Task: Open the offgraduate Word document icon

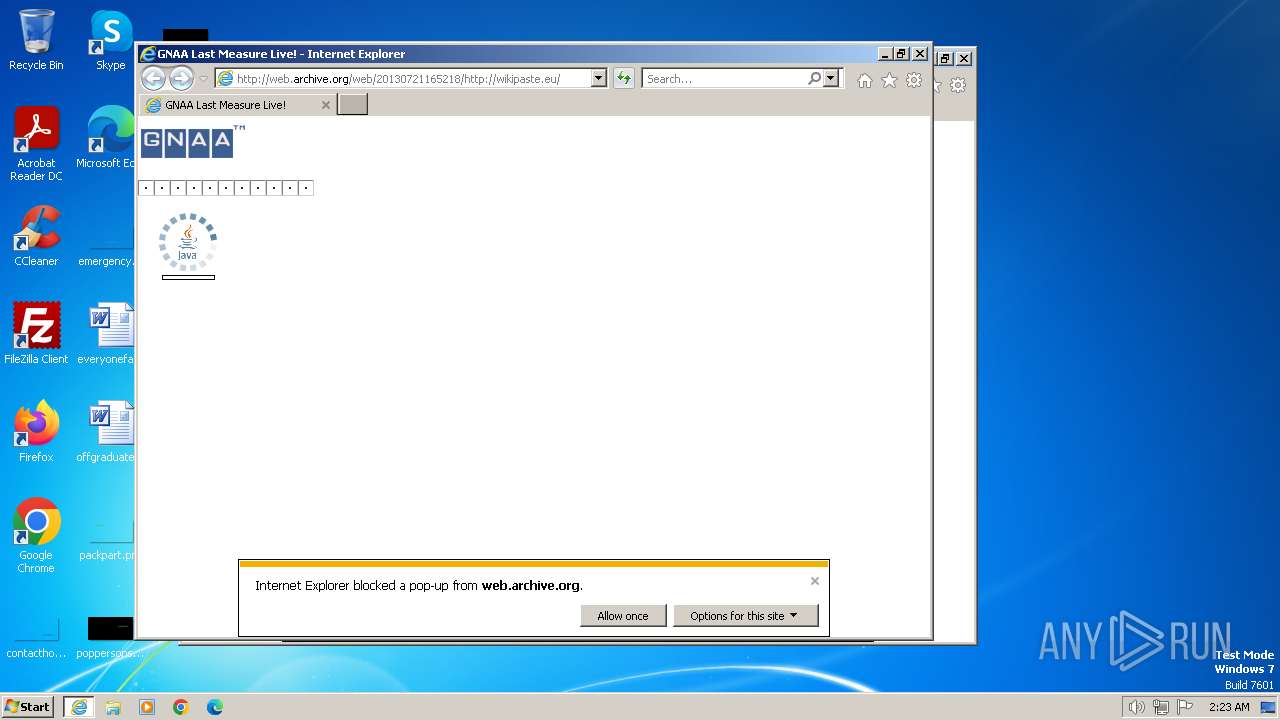Action: click(106, 432)
